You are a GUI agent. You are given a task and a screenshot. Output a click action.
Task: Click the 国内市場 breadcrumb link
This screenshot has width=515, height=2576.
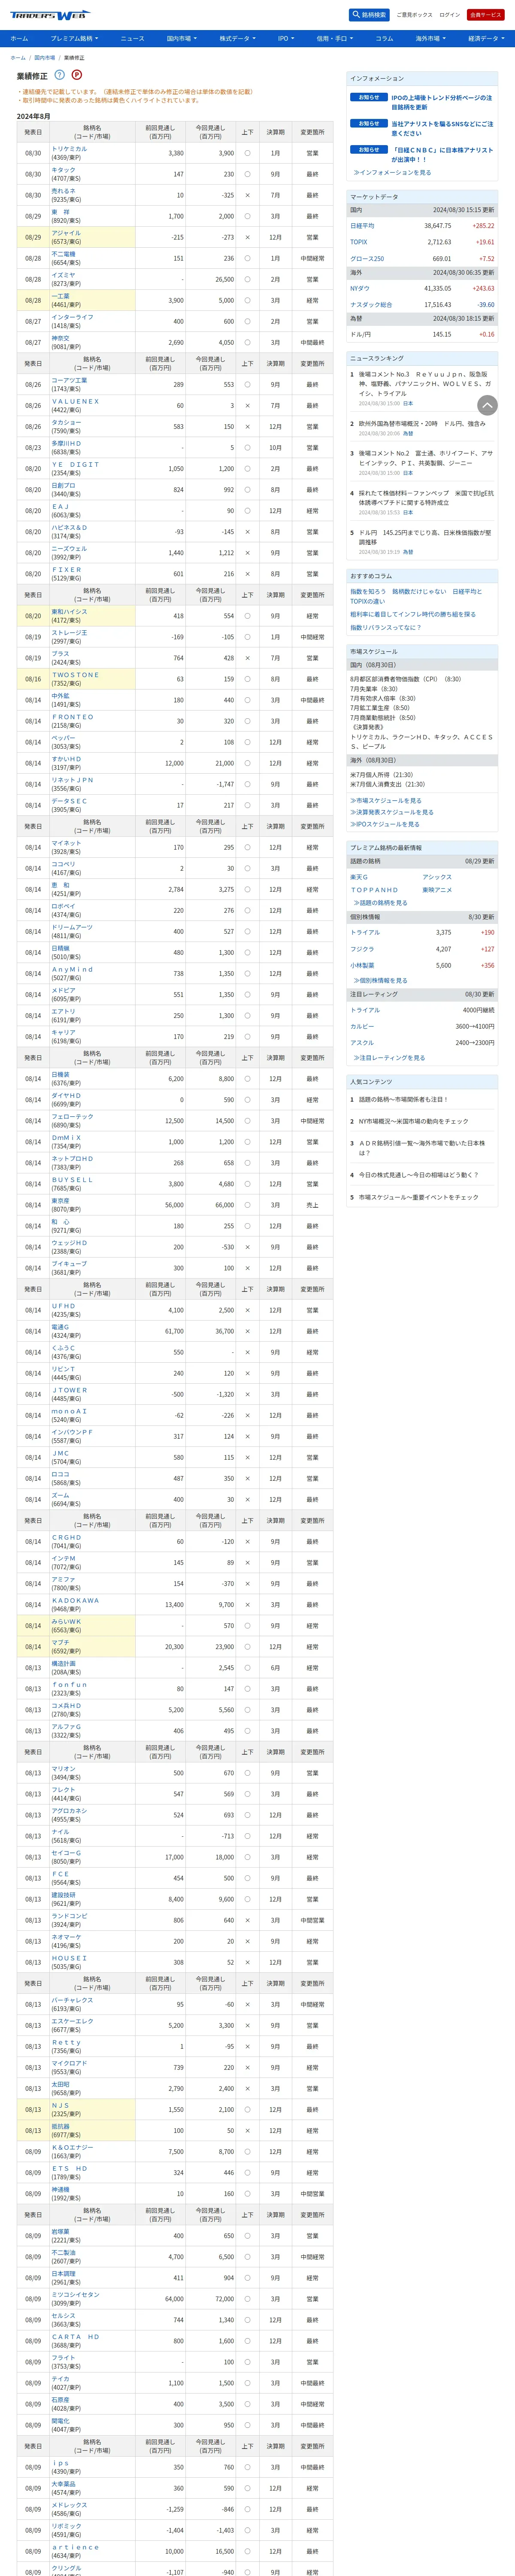[45, 58]
